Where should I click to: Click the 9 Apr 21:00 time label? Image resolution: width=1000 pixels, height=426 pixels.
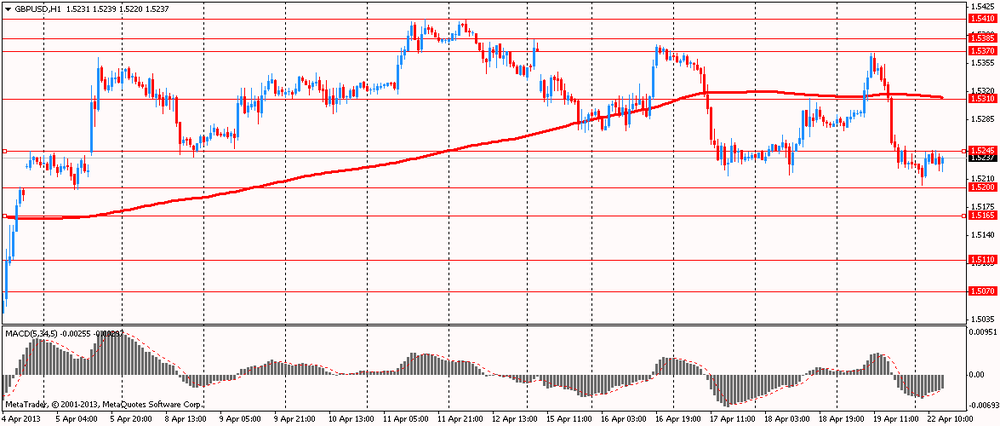coord(297,420)
